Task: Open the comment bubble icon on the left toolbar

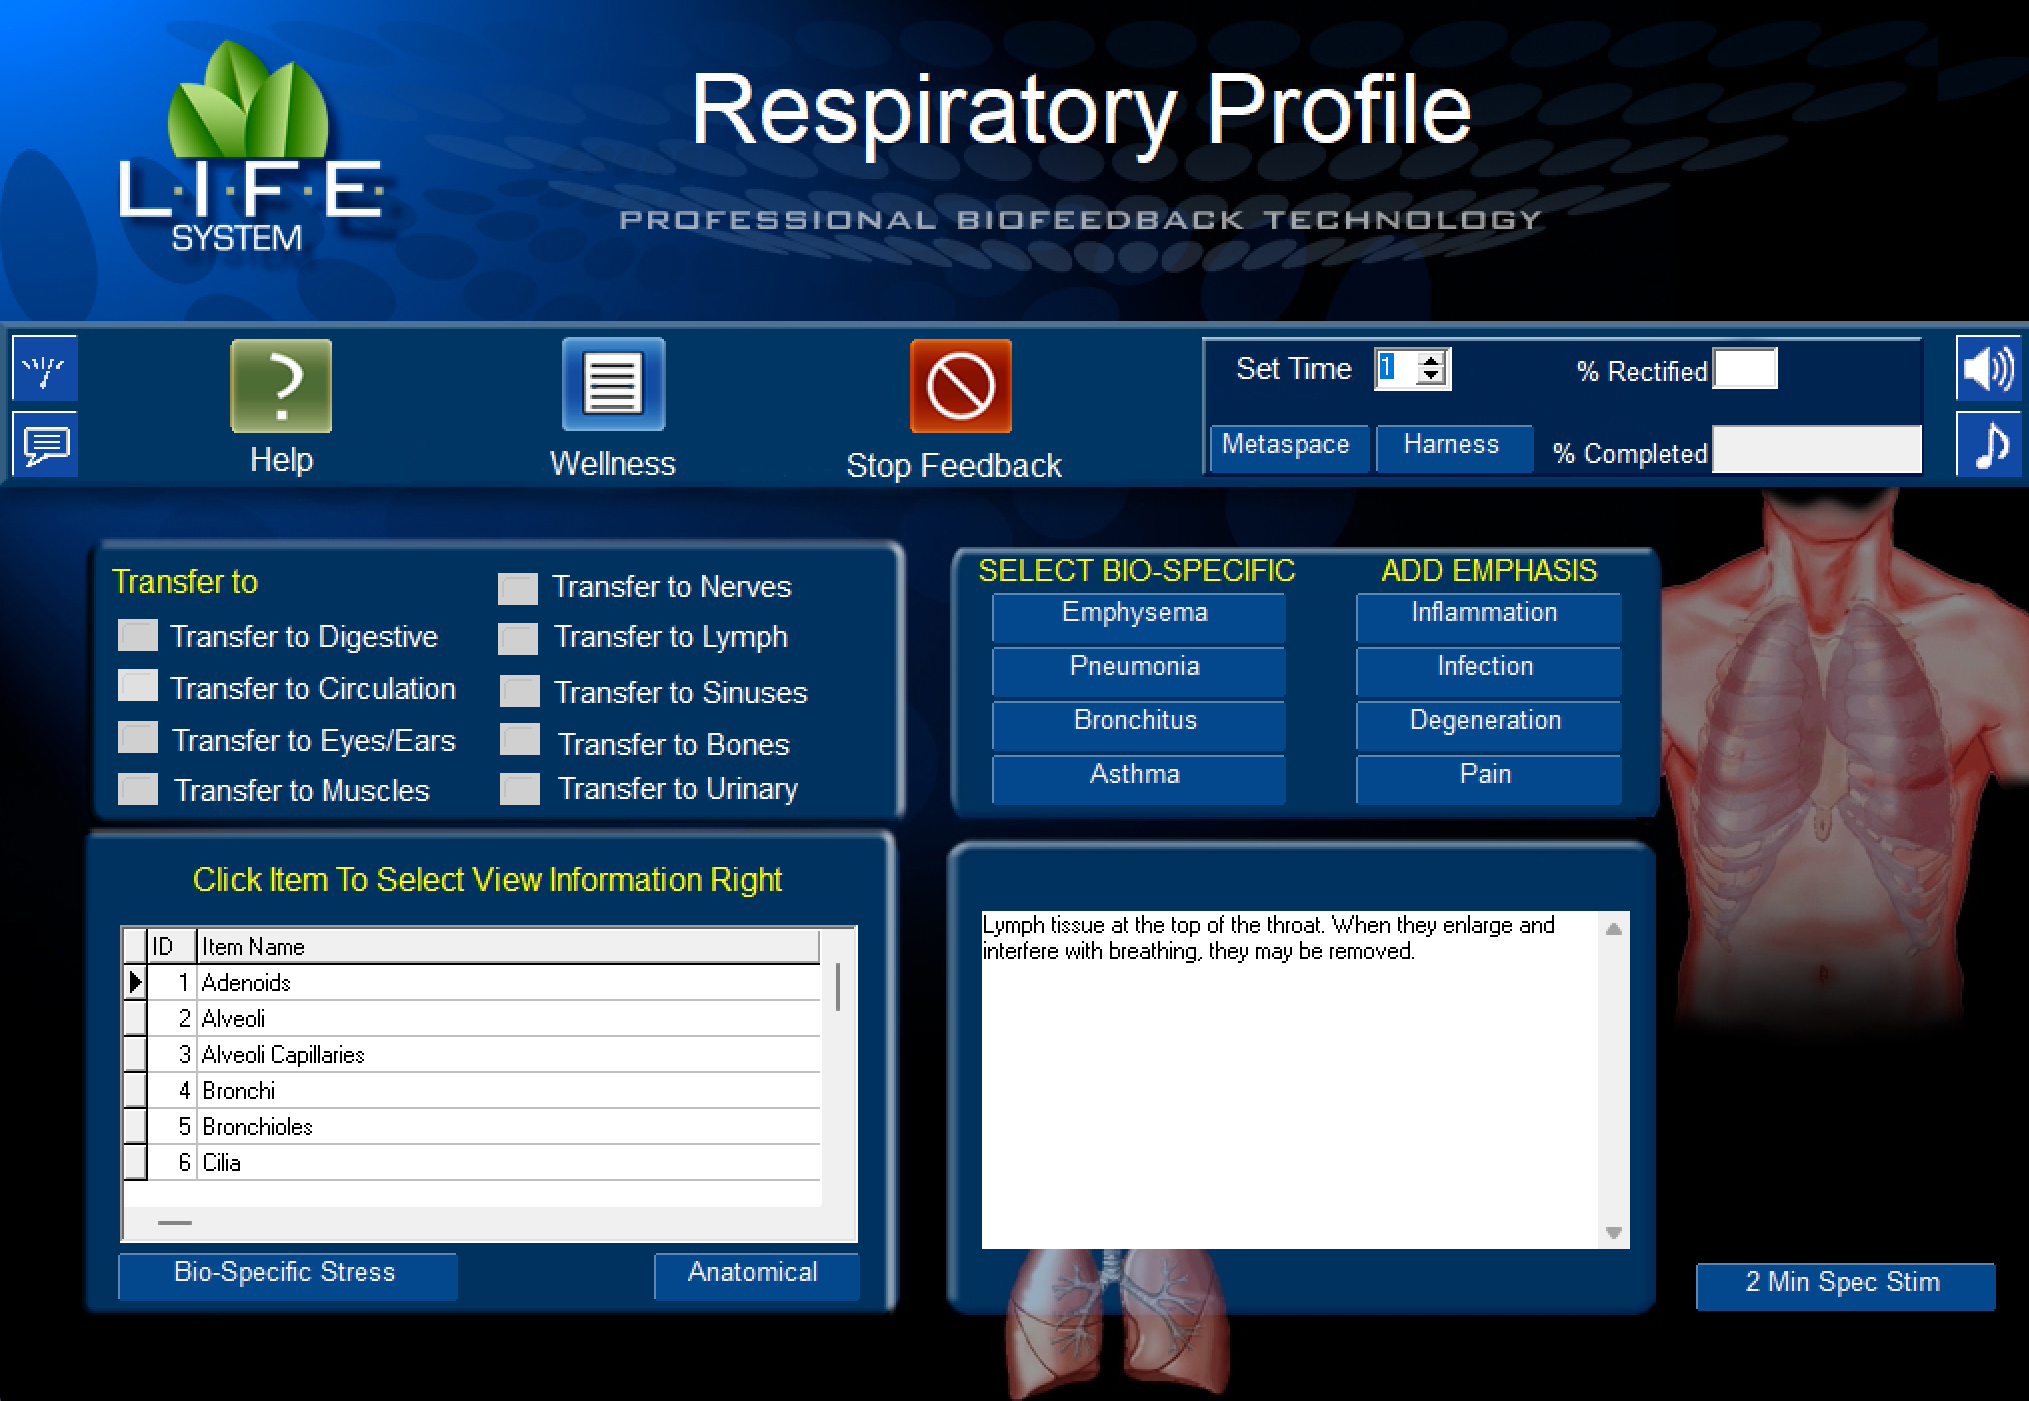Action: pos(44,446)
